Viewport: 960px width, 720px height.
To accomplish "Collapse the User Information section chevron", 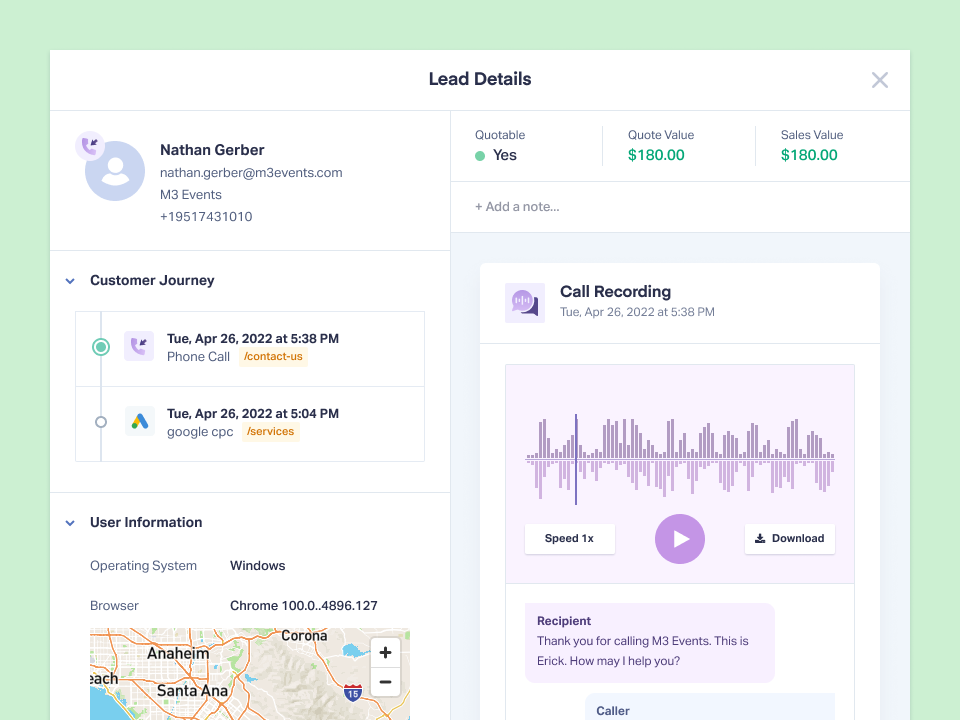I will click(x=70, y=522).
